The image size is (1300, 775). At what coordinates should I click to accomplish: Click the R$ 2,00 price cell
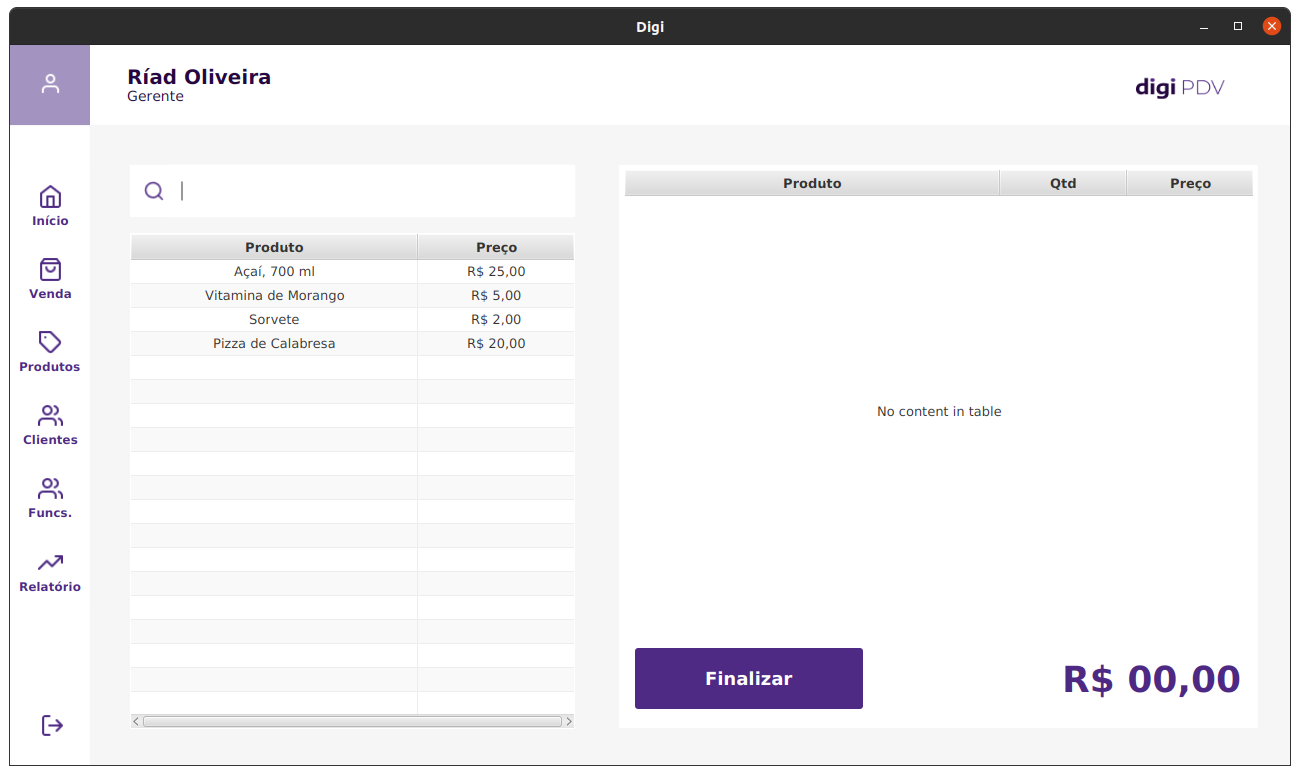[x=496, y=320]
